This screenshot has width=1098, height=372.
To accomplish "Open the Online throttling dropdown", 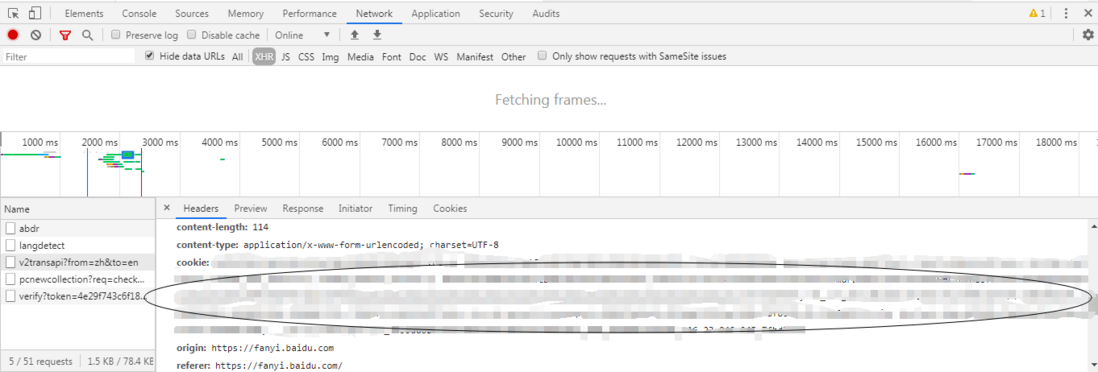I will pos(302,35).
